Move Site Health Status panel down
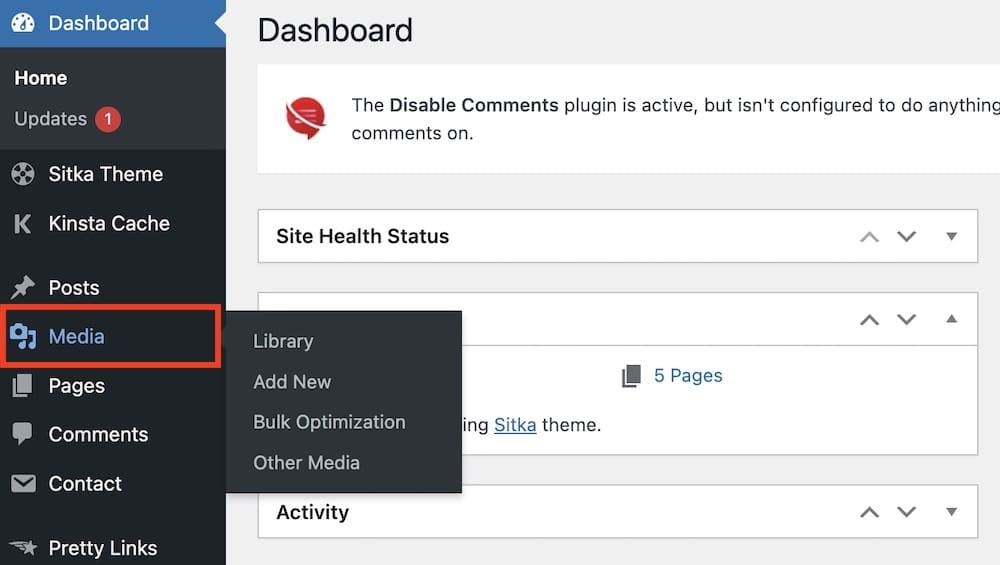 pyautogui.click(x=906, y=237)
